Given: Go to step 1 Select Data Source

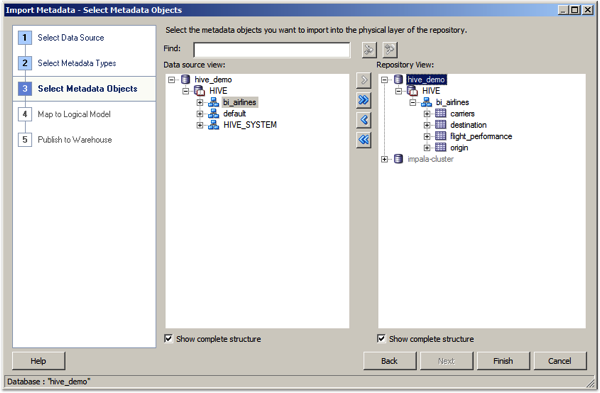Looking at the screenshot, I should [x=71, y=38].
